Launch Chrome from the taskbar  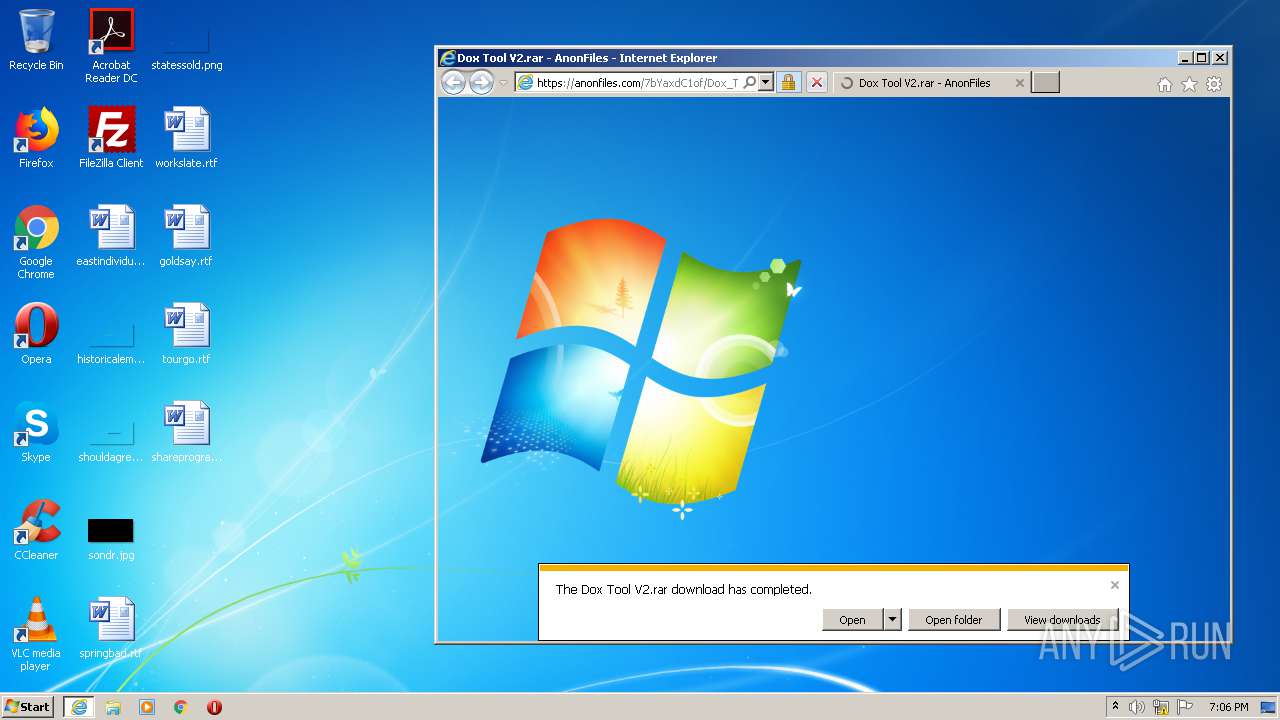coord(181,707)
